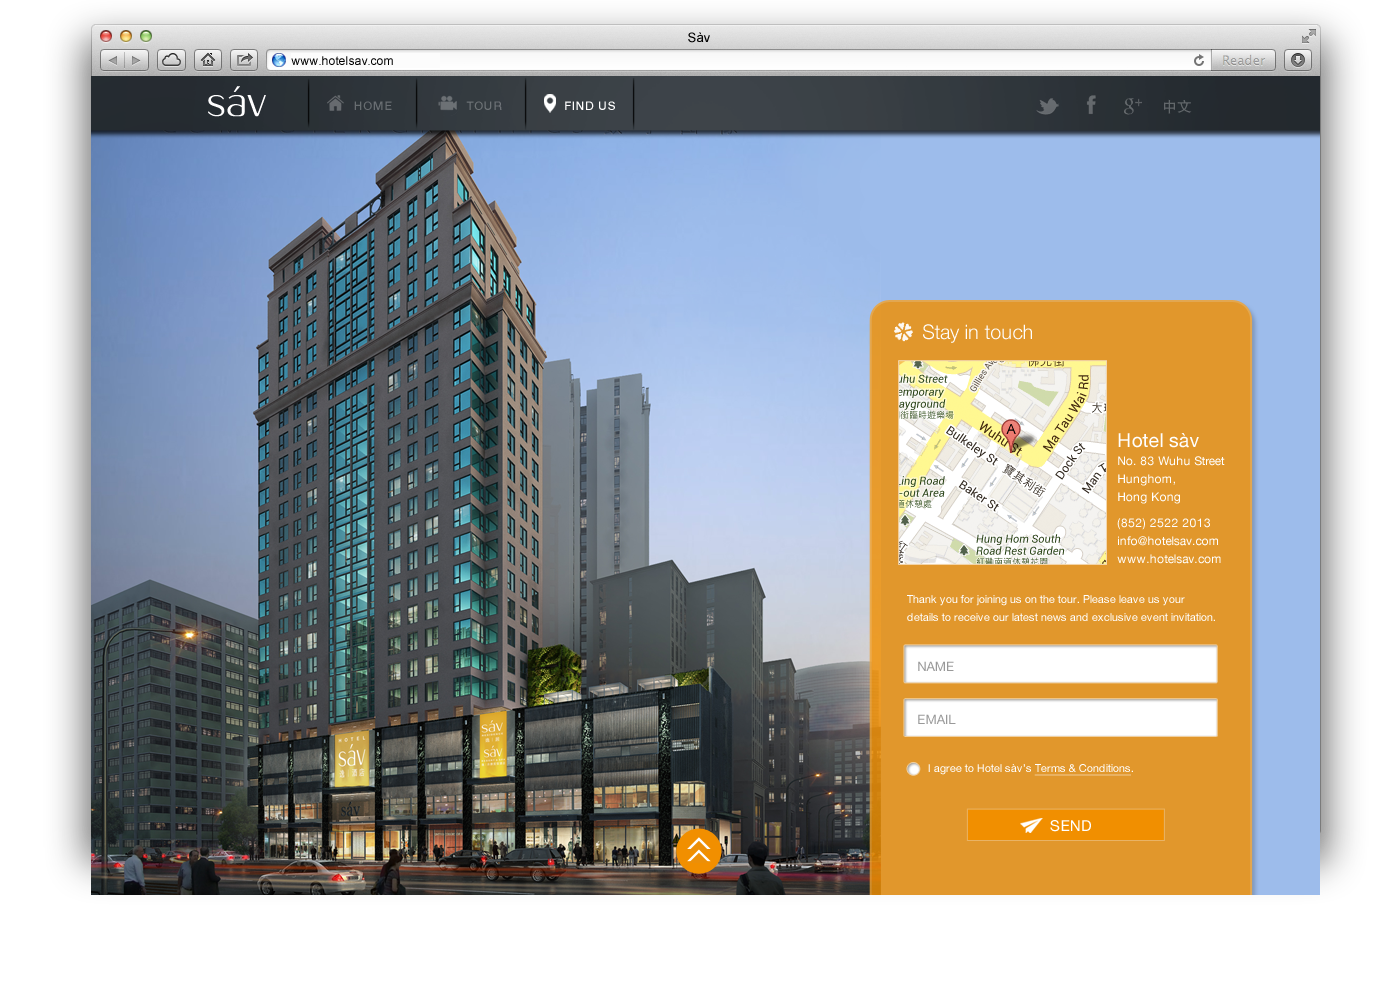
Task: Click the www.hotelsav.com link in contact info
Action: click(1169, 559)
